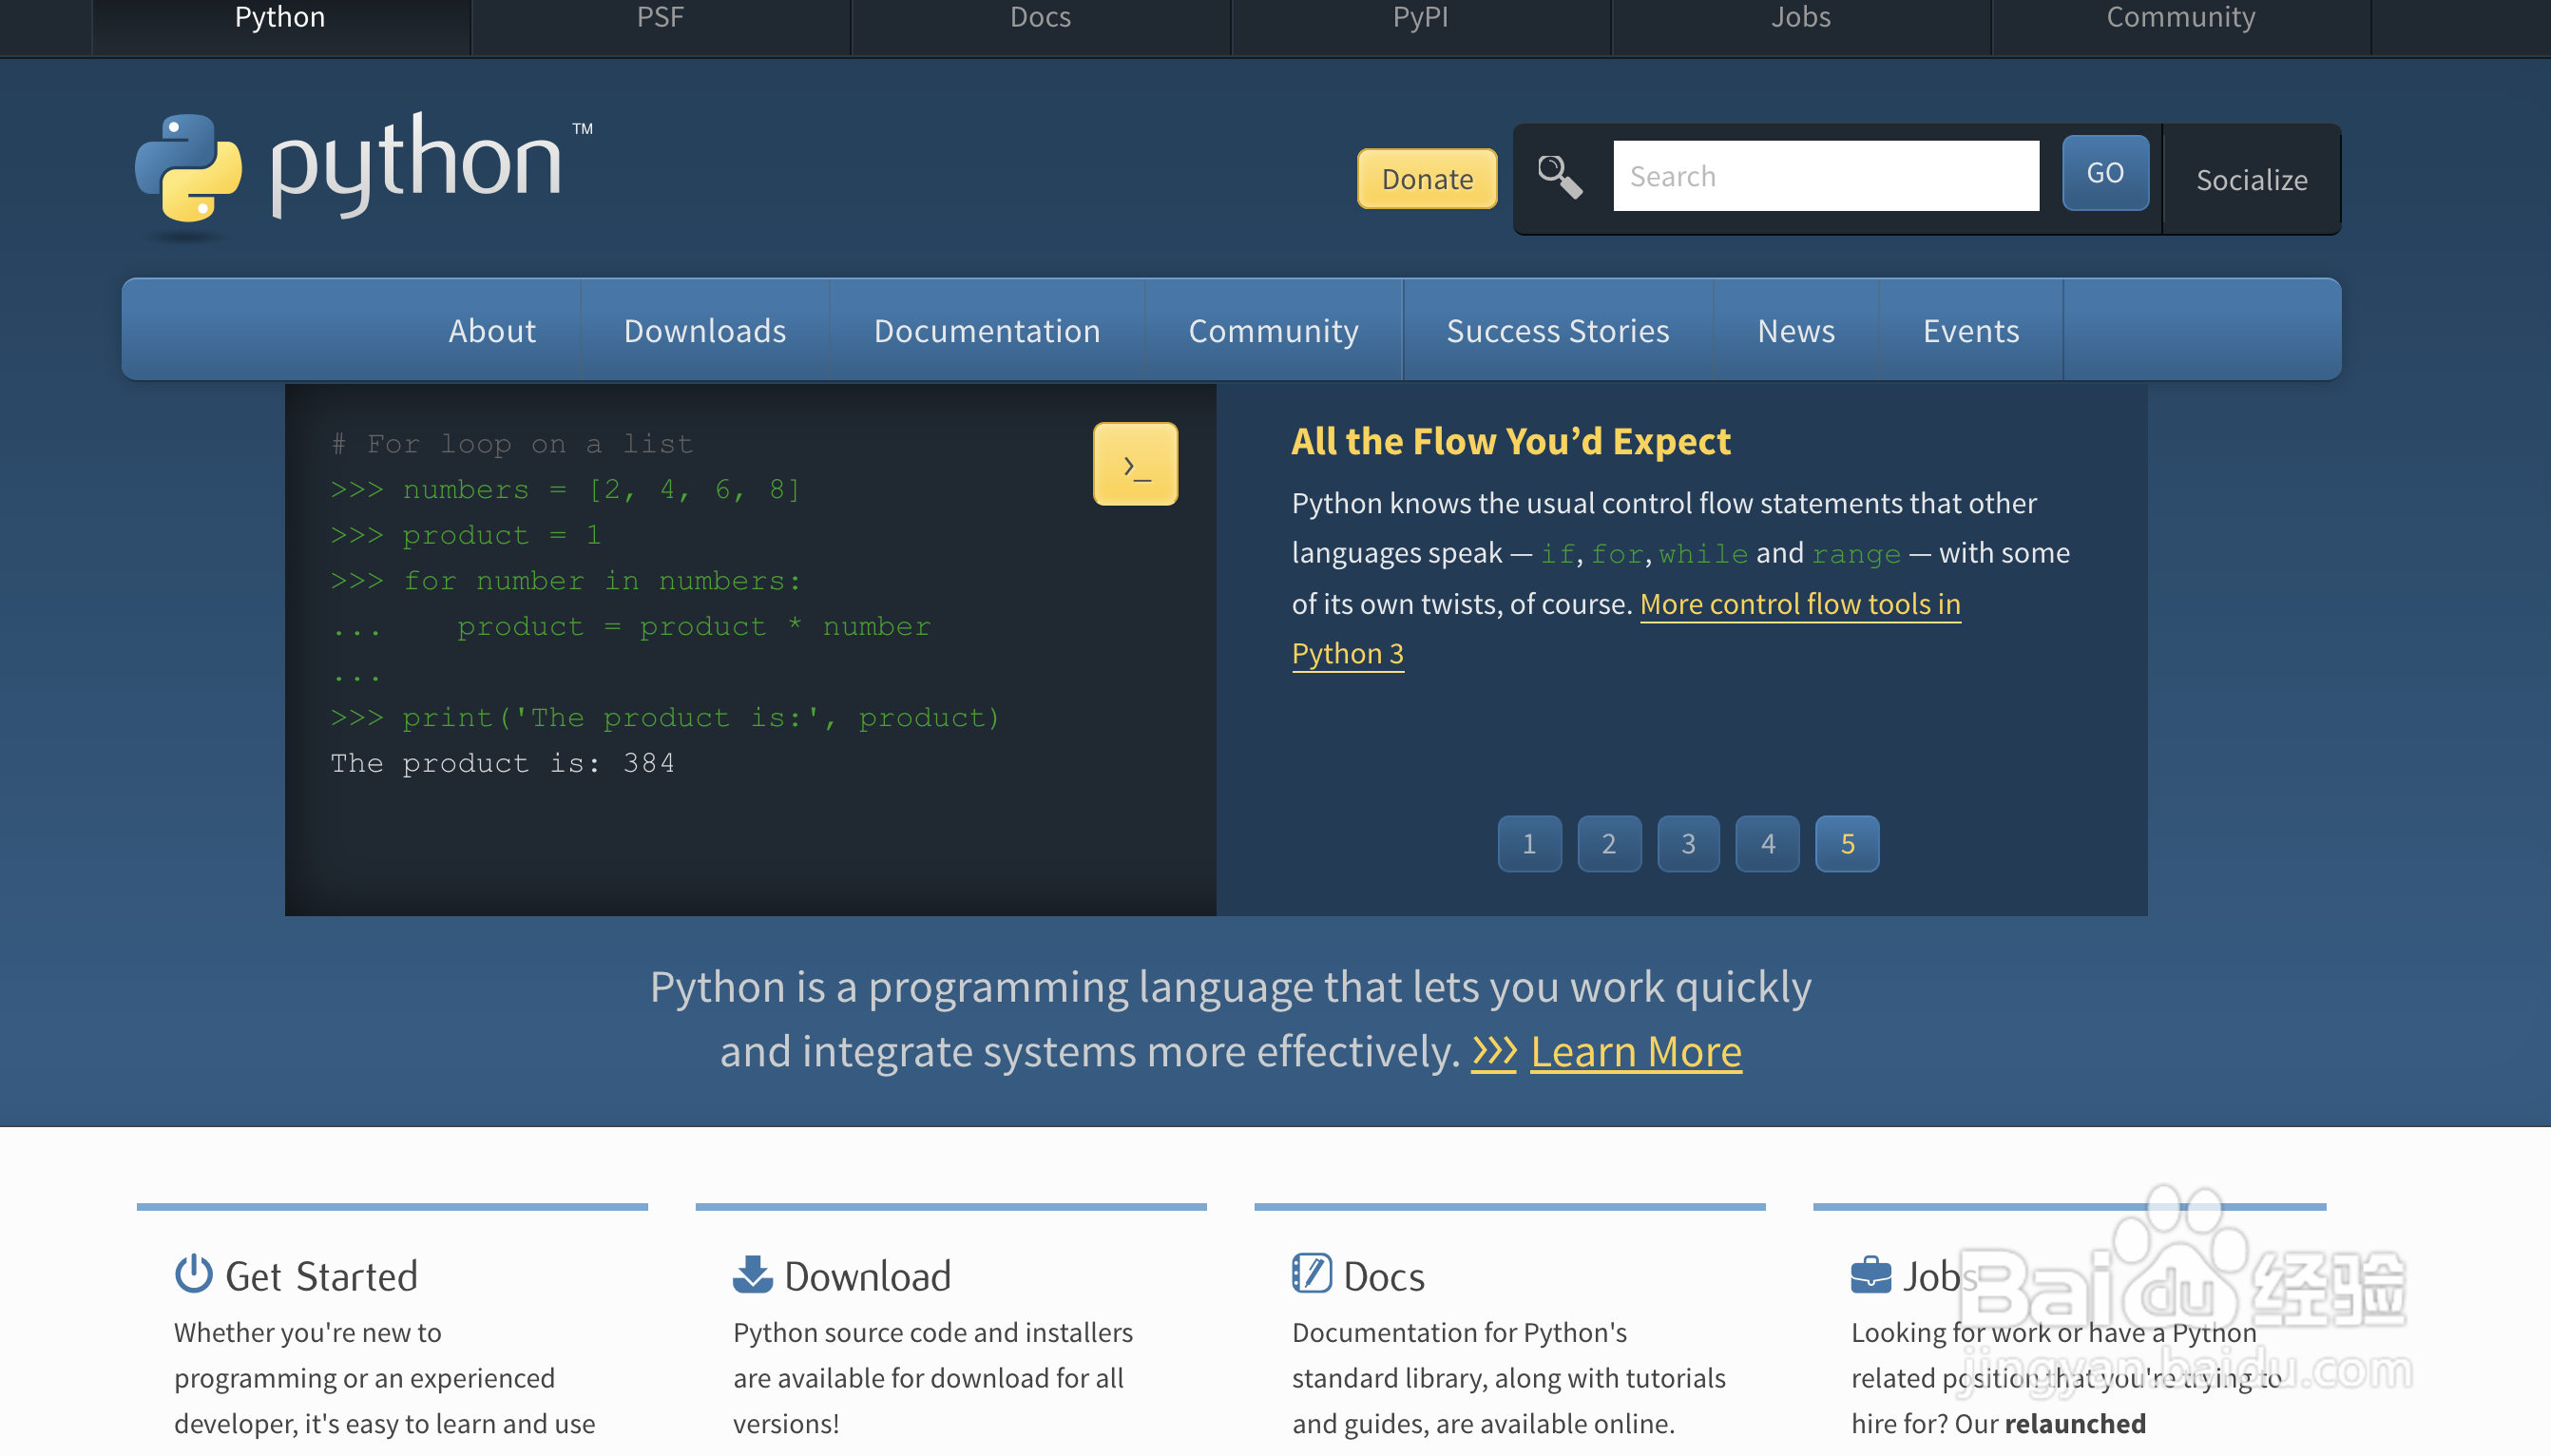Switch to the PyPI top tab
Image resolution: width=2551 pixels, height=1456 pixels.
[1420, 18]
